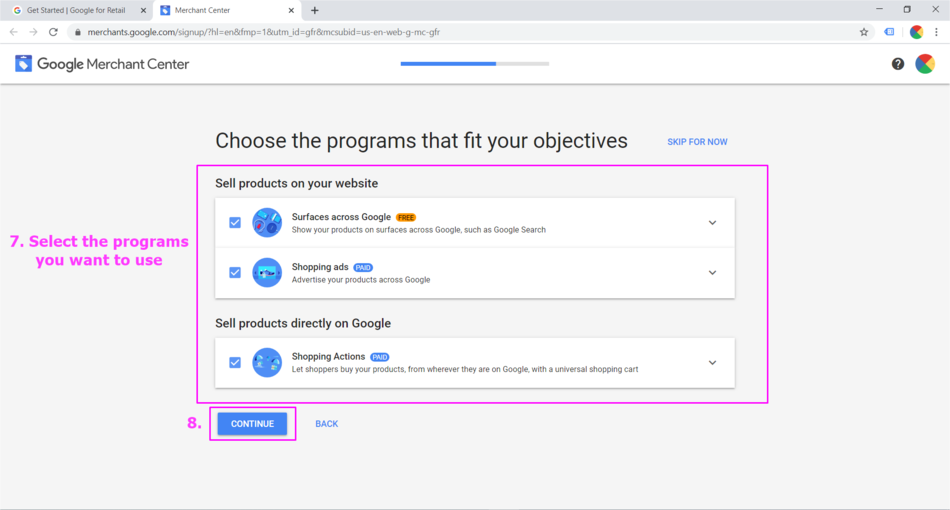Click the signup progress bar
Viewport: 950px width, 510px height.
coord(475,64)
